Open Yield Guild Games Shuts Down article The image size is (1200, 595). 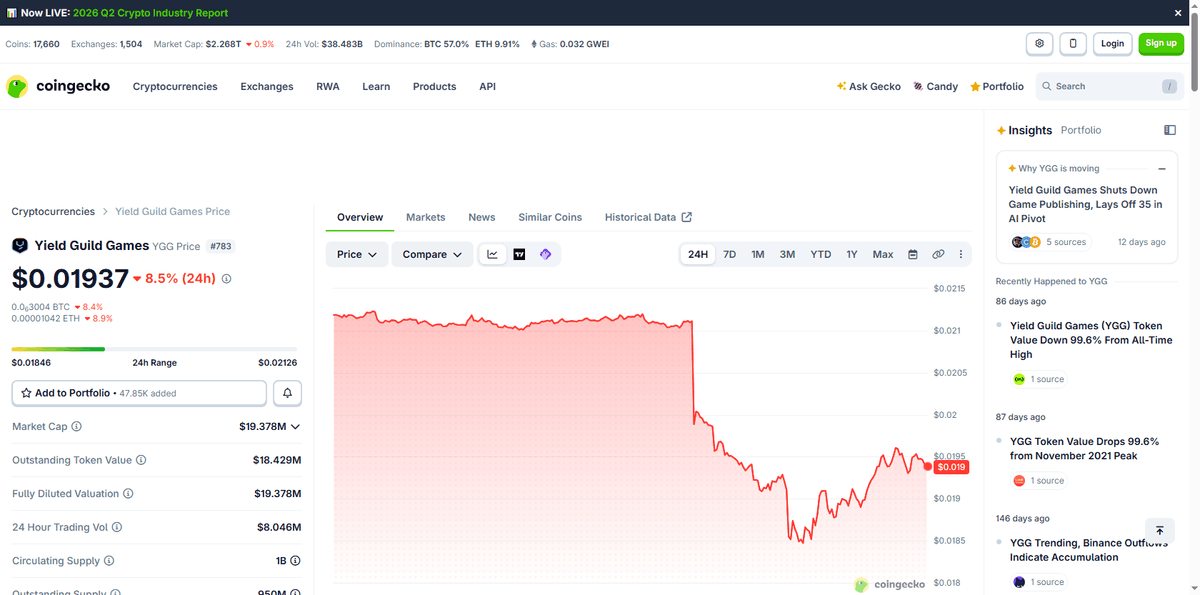[x=1084, y=204]
